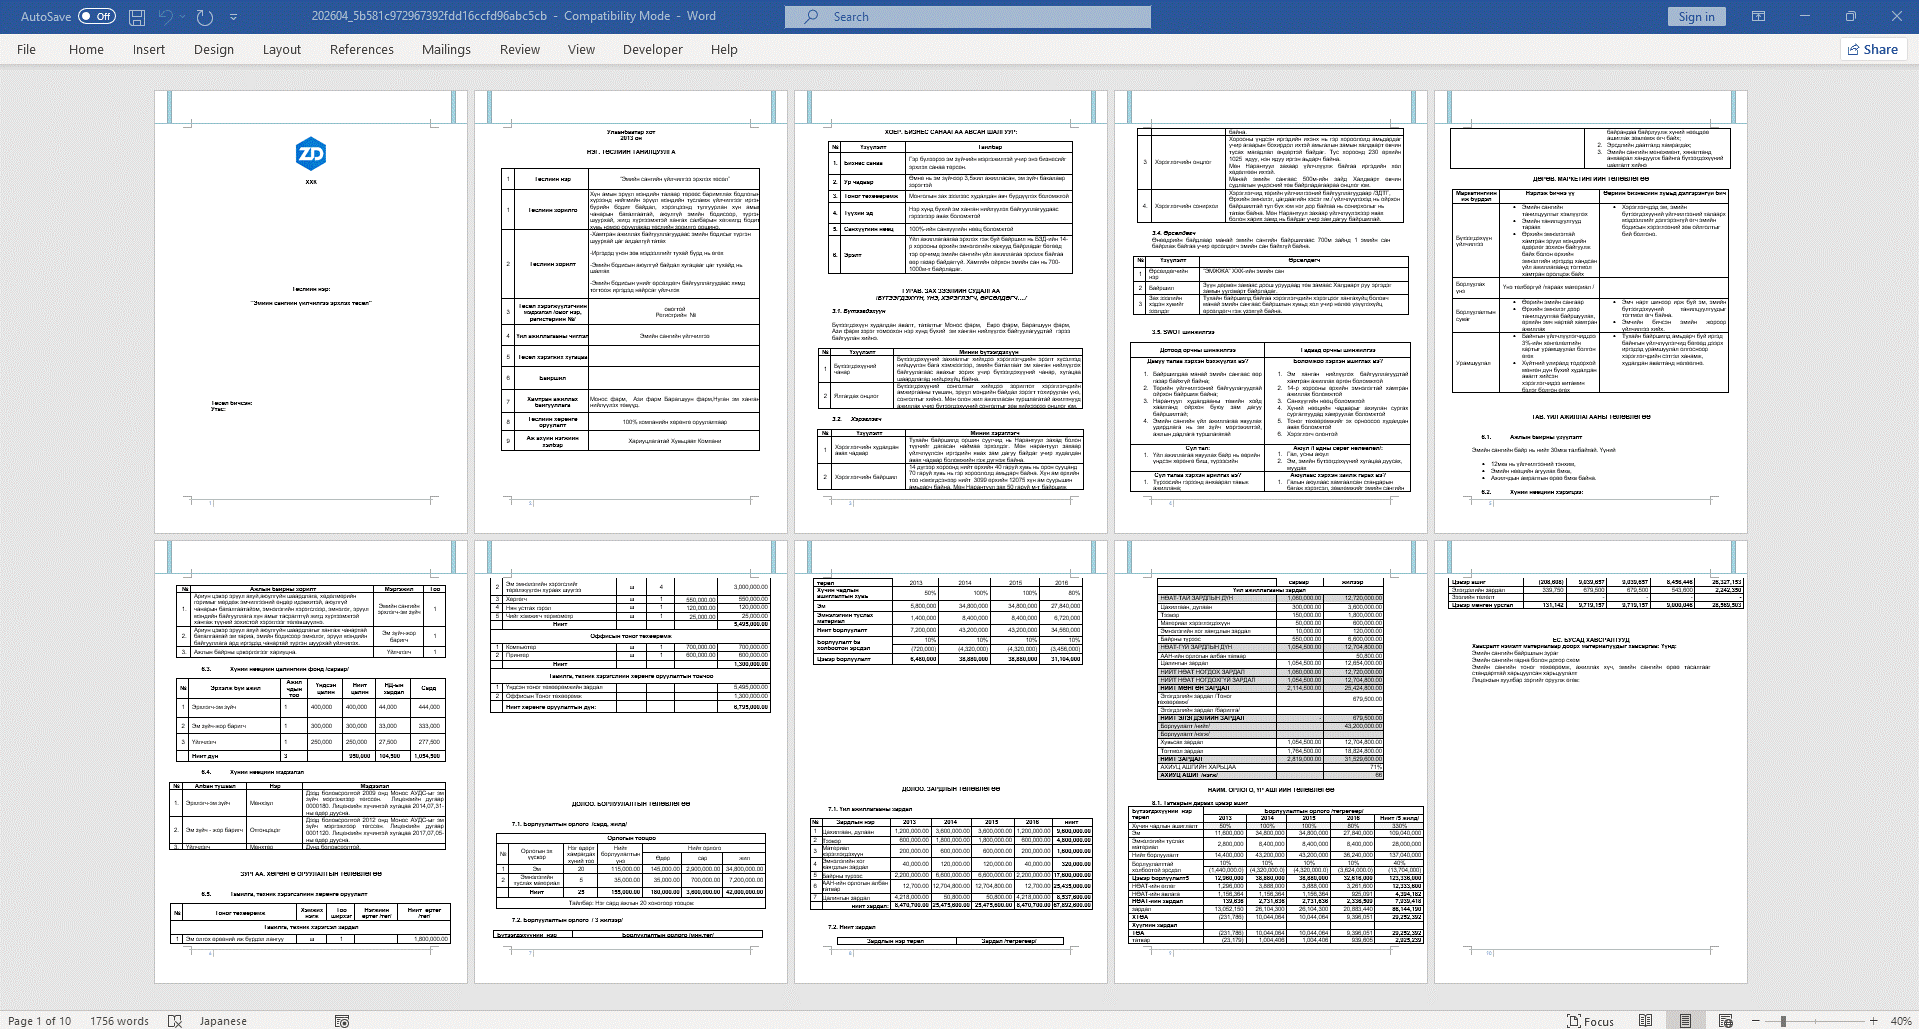Click the Redo/Repeat icon

click(x=205, y=17)
